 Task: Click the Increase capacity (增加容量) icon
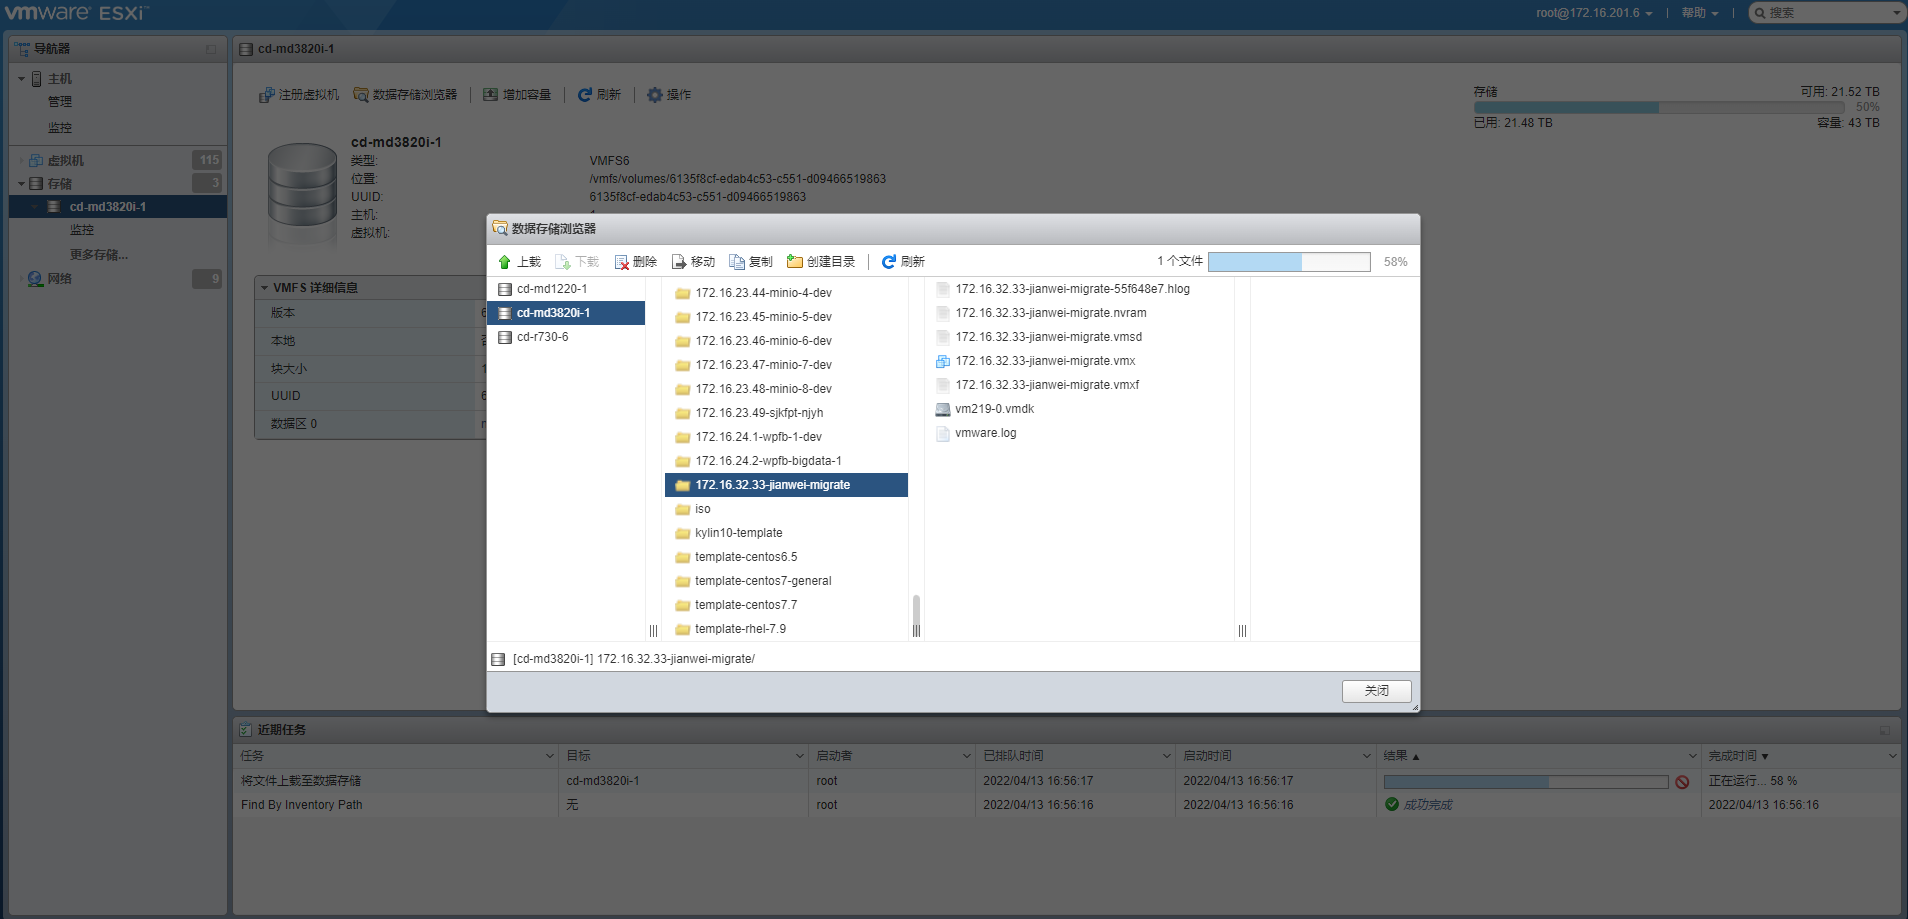490,95
